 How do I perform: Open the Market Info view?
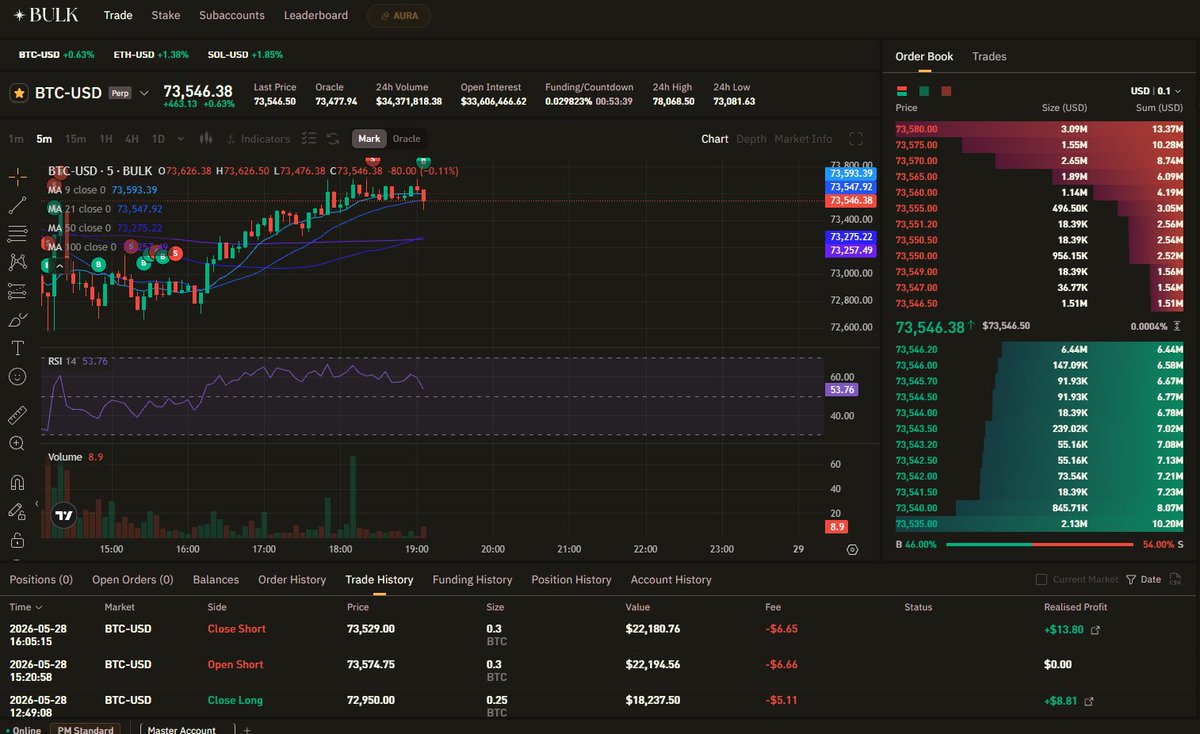803,139
